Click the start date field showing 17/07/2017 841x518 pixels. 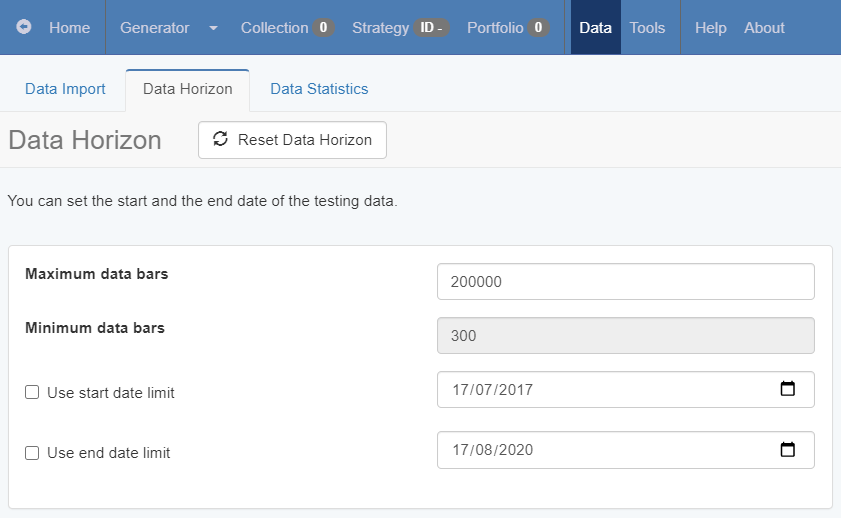pyautogui.click(x=600, y=390)
